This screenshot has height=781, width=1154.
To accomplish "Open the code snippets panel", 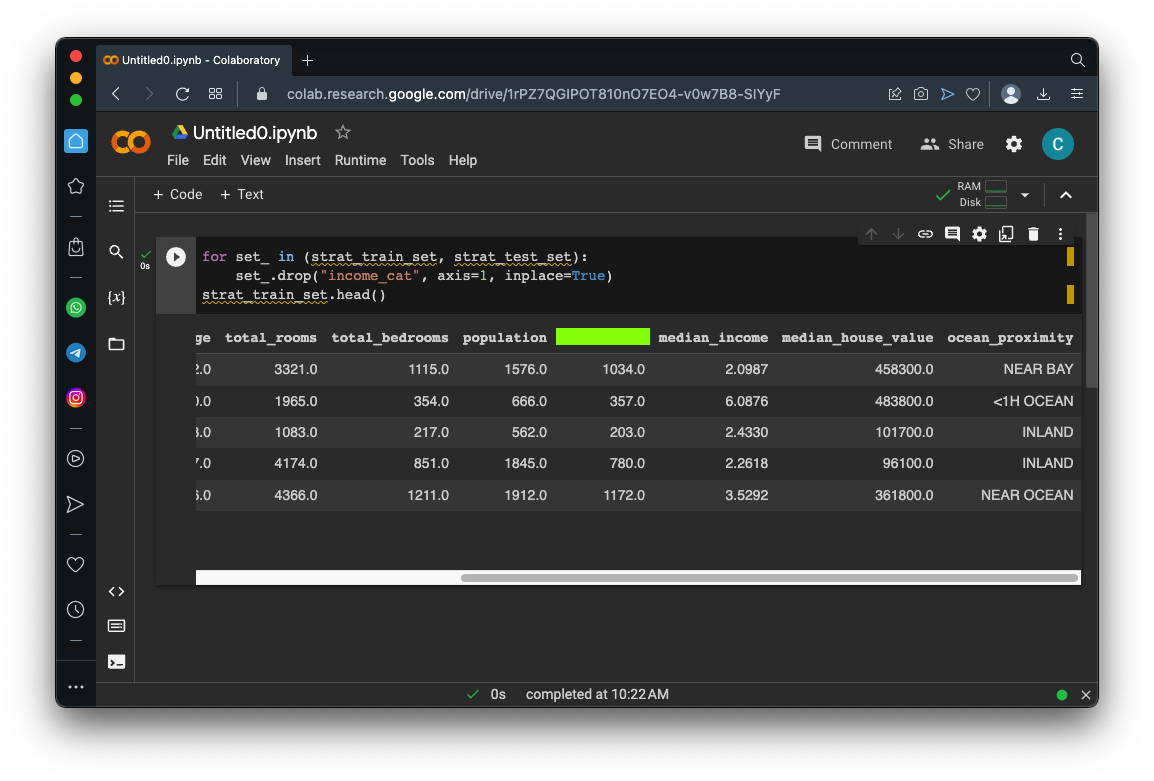I will coord(116,591).
